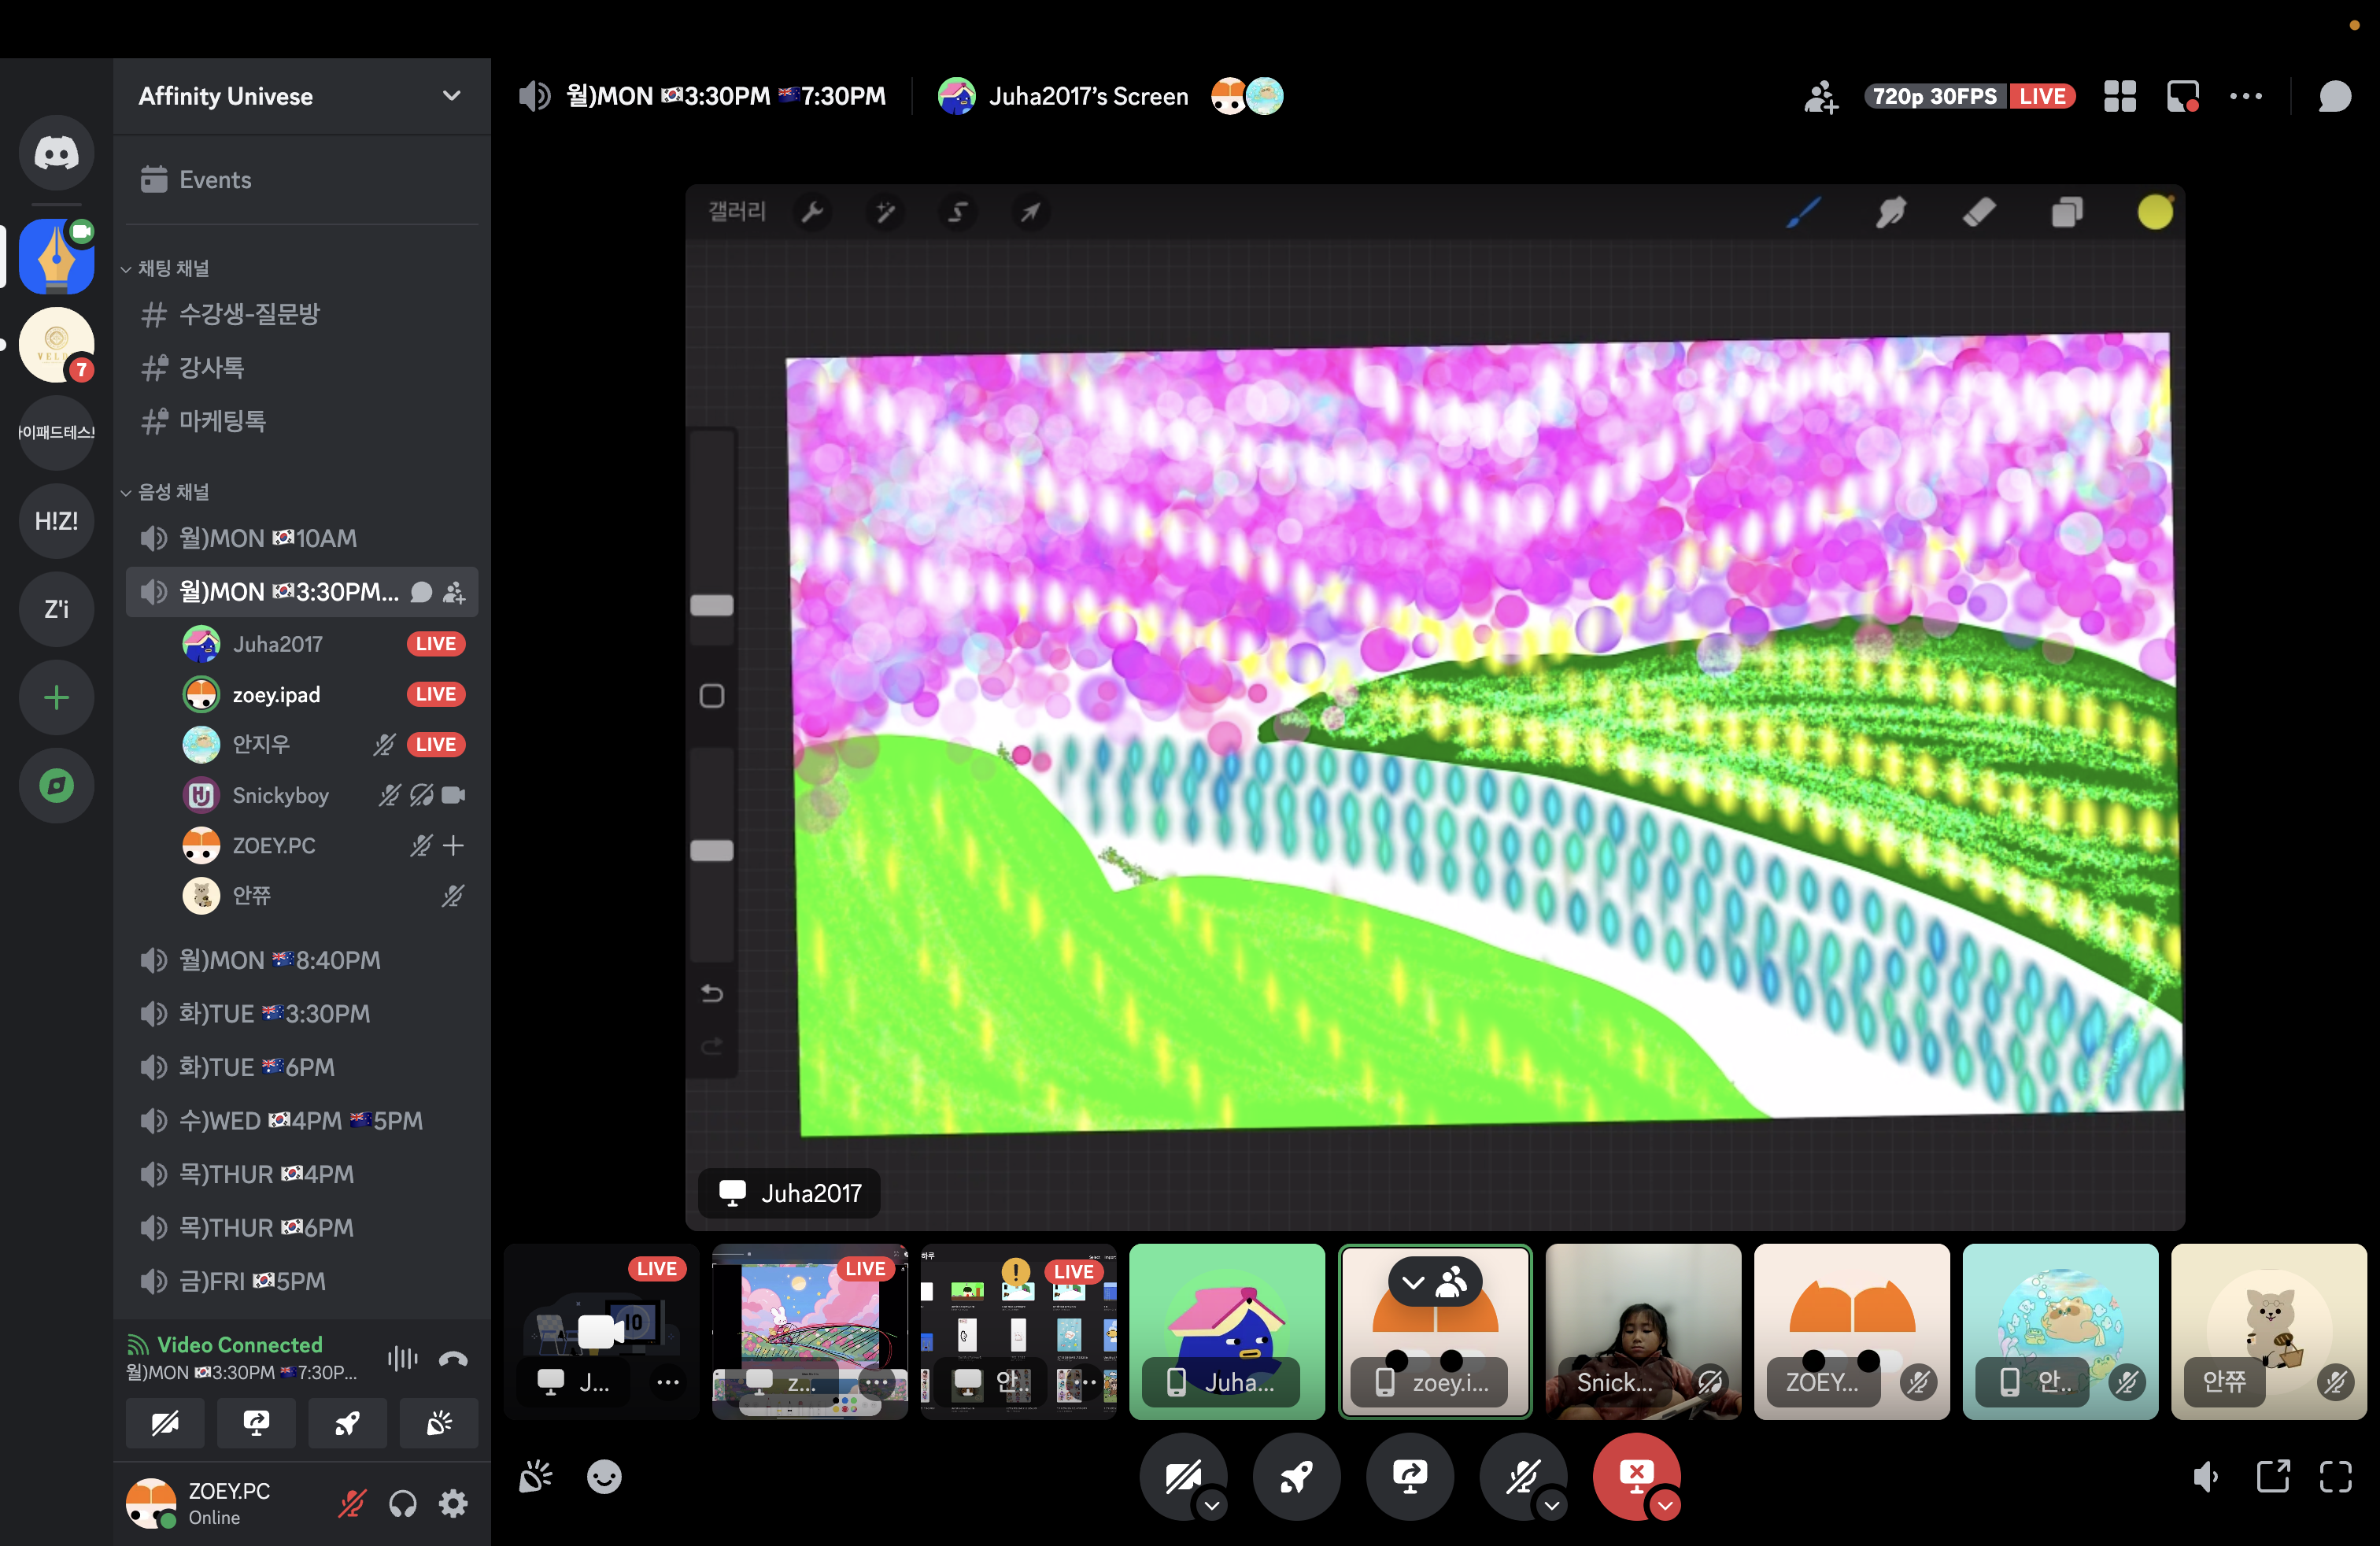Open more options ellipsis in call header
2380x1546 pixels.
coord(2246,97)
